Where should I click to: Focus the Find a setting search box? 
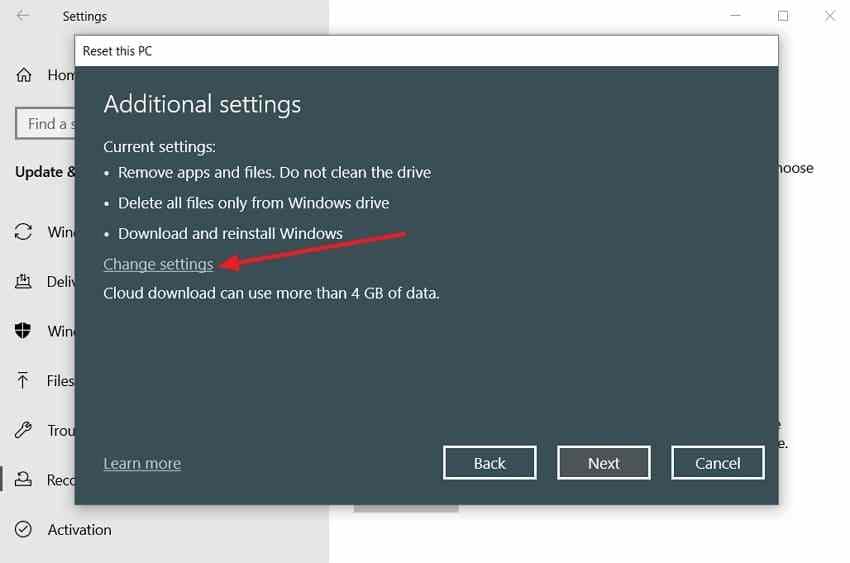[46, 124]
